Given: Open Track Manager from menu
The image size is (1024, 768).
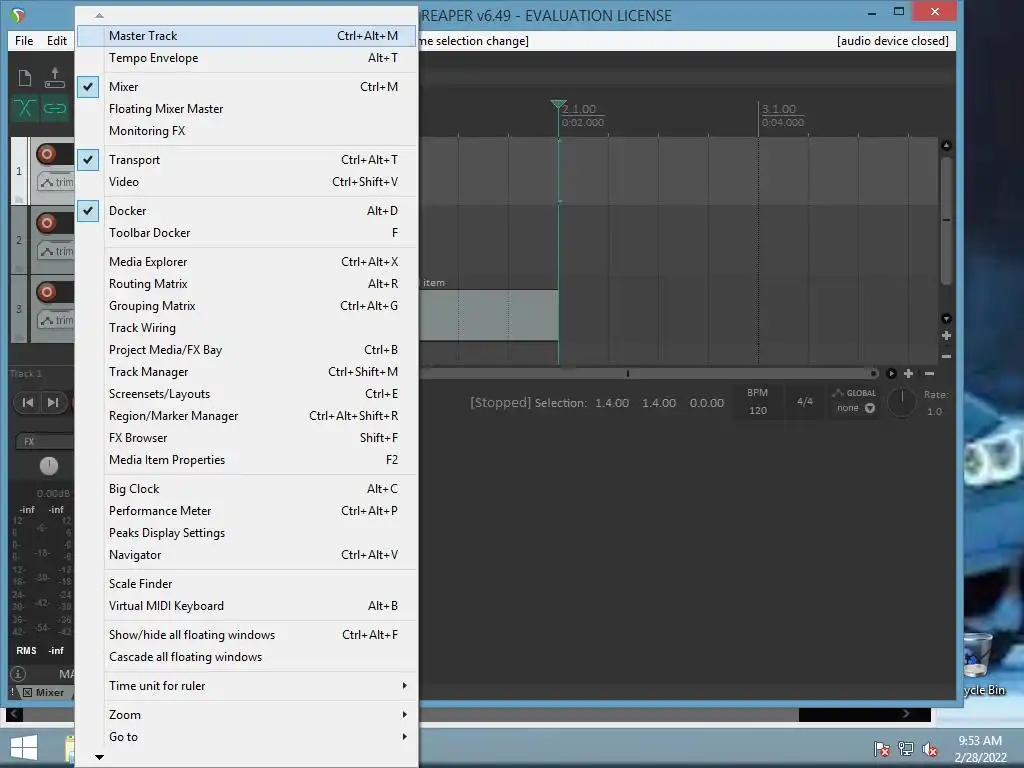Looking at the screenshot, I should [x=247, y=372].
